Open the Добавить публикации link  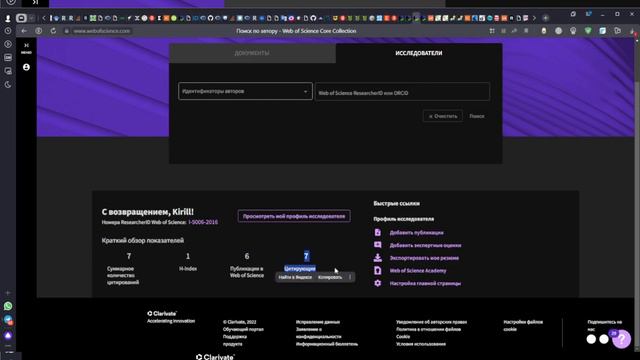[416, 233]
